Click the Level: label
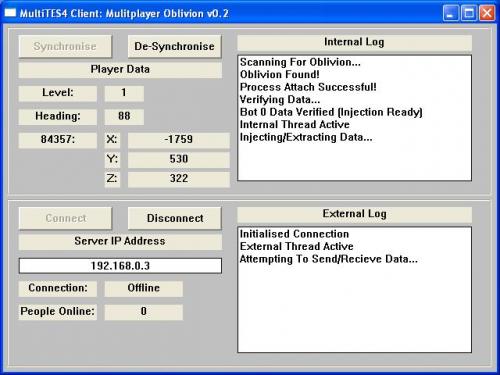500x375 pixels. pos(58,93)
